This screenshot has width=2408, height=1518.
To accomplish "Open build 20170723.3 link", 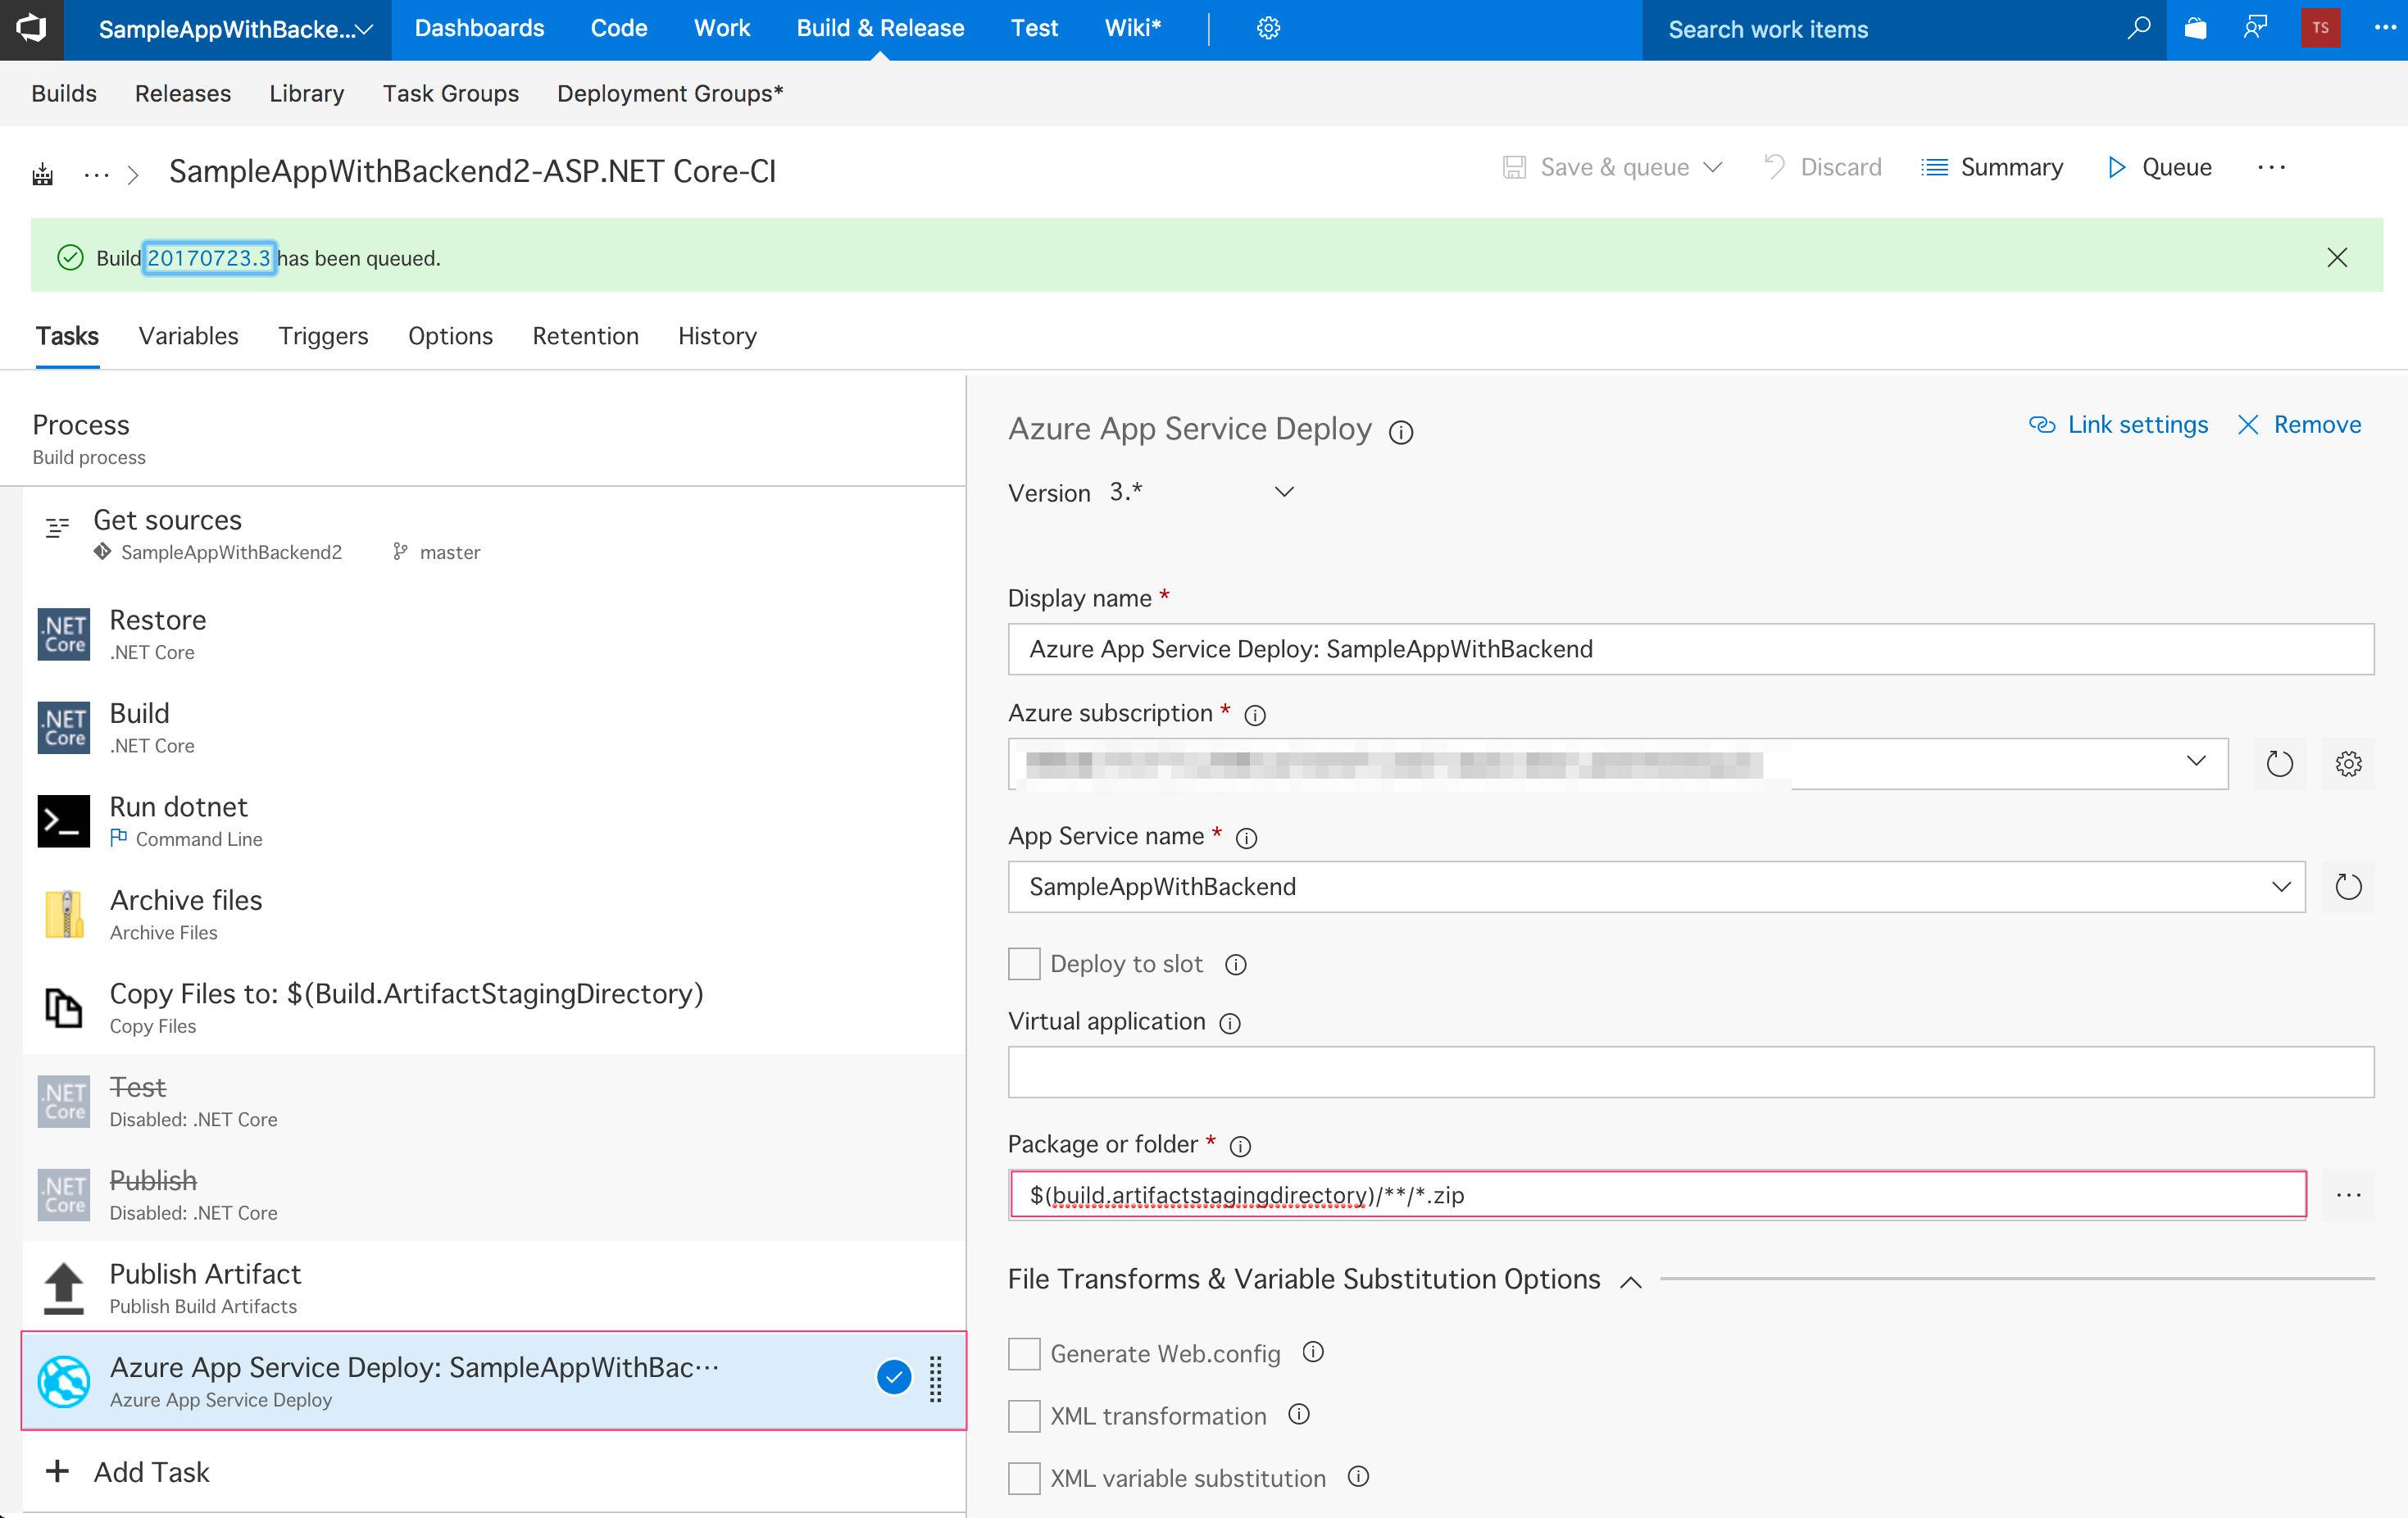I will [208, 258].
